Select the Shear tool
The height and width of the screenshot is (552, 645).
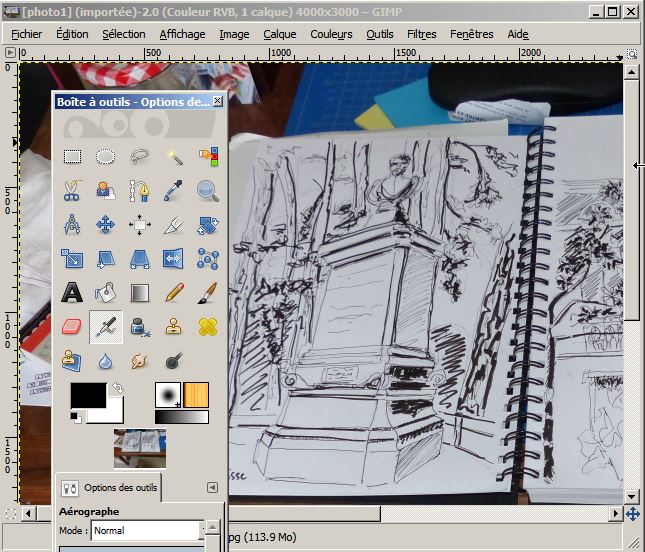pyautogui.click(x=105, y=259)
